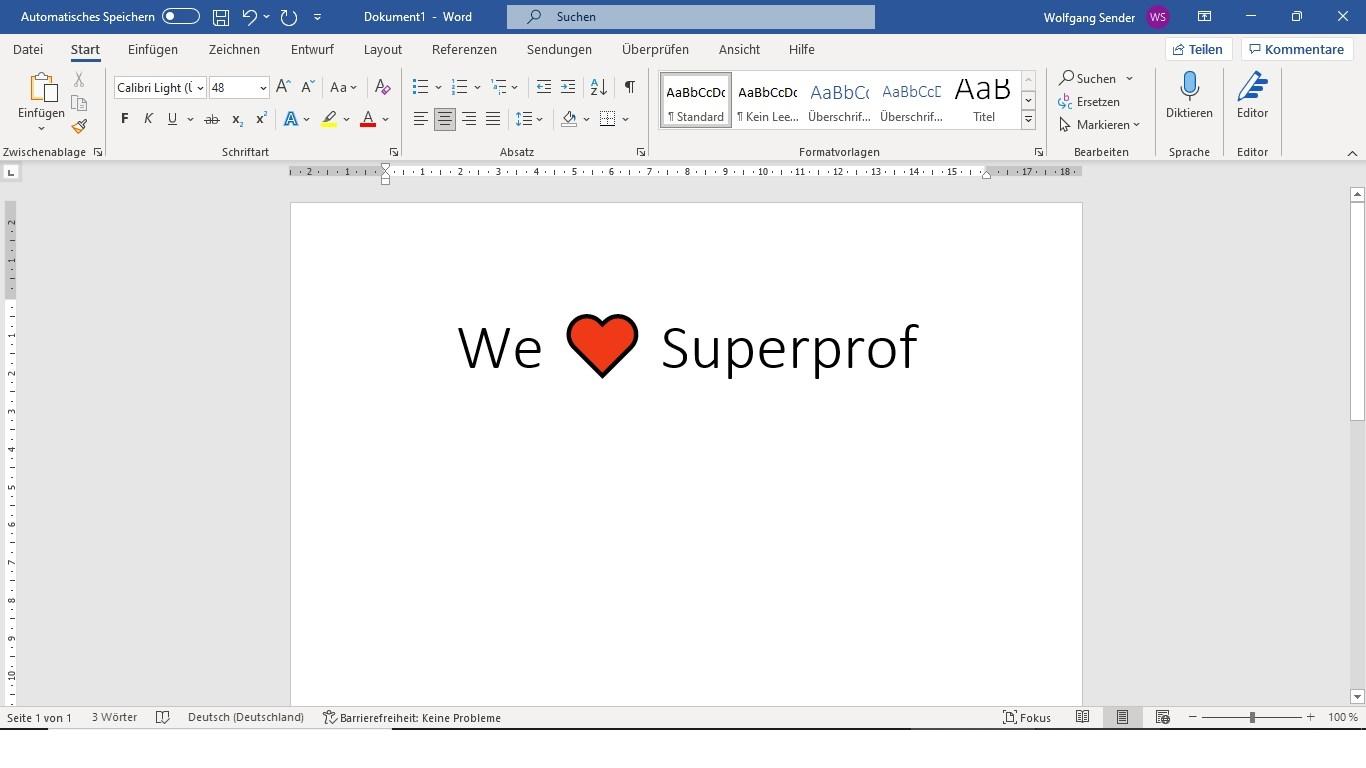1366x768 pixels.
Task: Decrease font size with shrink icon
Action: (308, 87)
